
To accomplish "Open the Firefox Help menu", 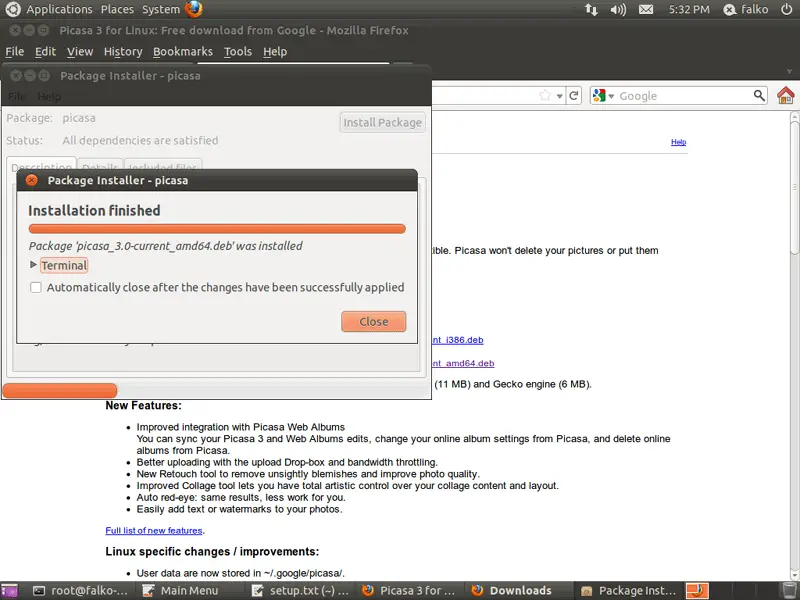I will coord(275,52).
